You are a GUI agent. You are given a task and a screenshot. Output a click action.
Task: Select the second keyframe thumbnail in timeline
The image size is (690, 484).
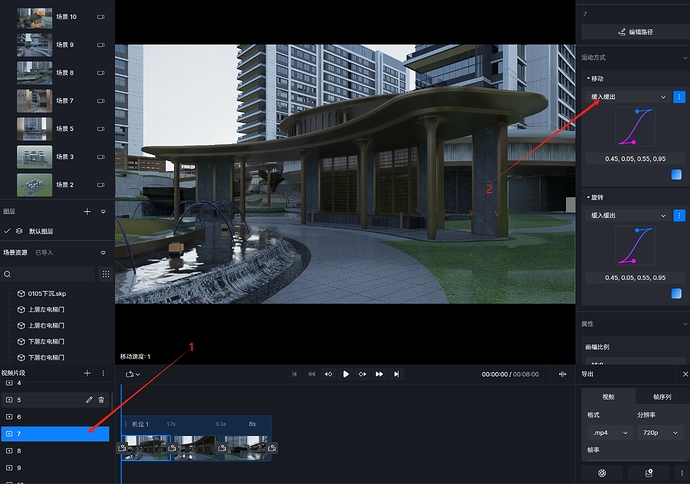point(196,448)
